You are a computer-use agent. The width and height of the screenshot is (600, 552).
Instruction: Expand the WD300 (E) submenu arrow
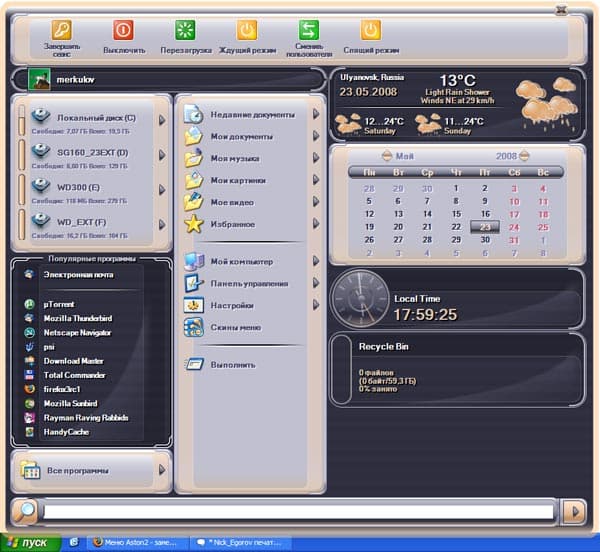162,190
